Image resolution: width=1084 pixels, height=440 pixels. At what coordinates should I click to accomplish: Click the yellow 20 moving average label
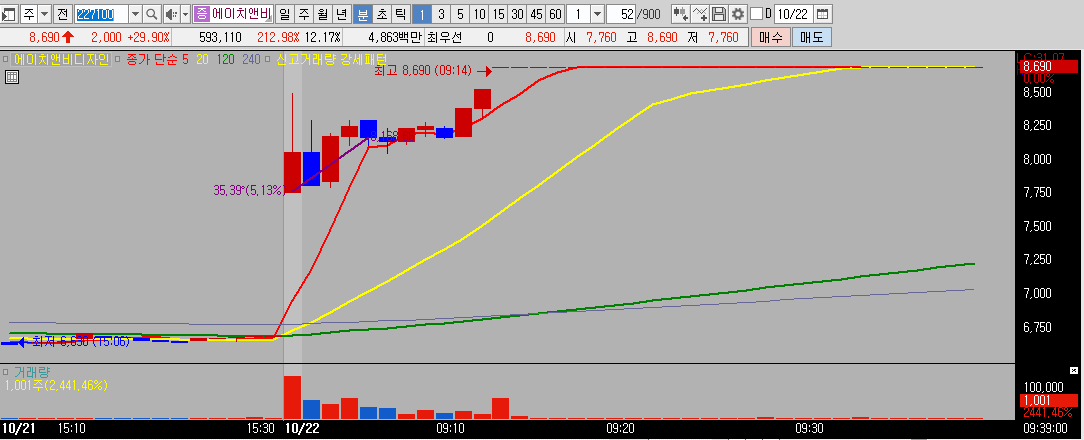(x=202, y=59)
